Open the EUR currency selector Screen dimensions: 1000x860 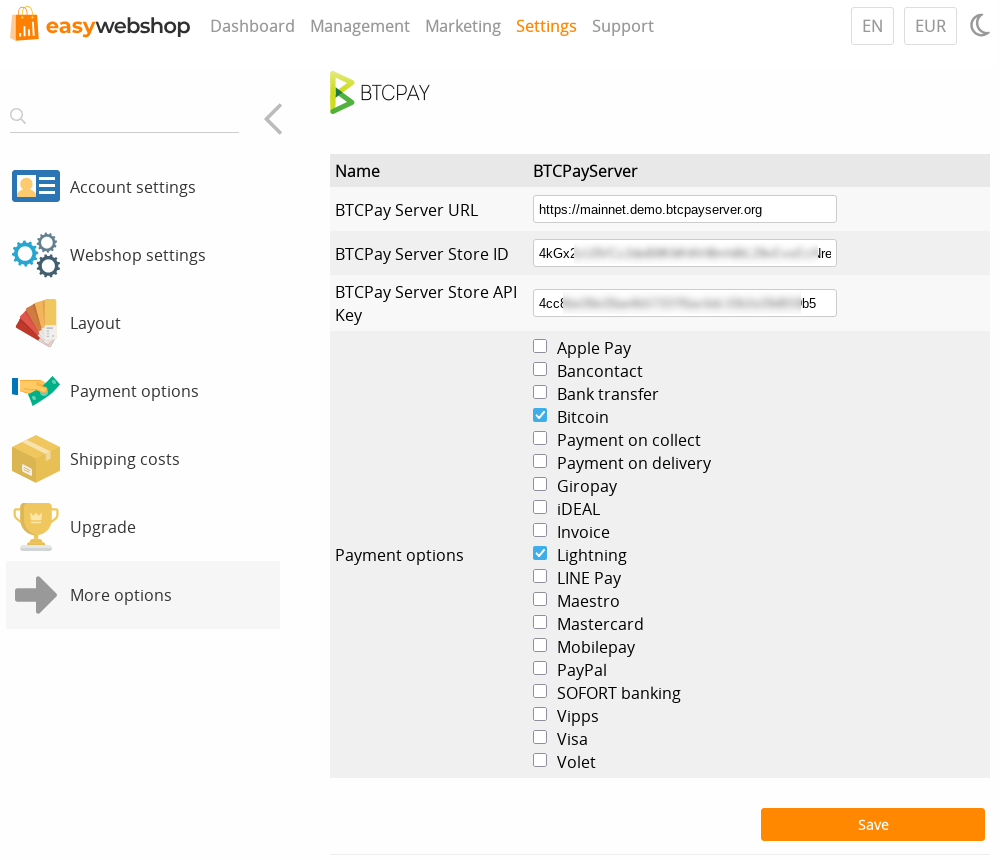(x=930, y=26)
